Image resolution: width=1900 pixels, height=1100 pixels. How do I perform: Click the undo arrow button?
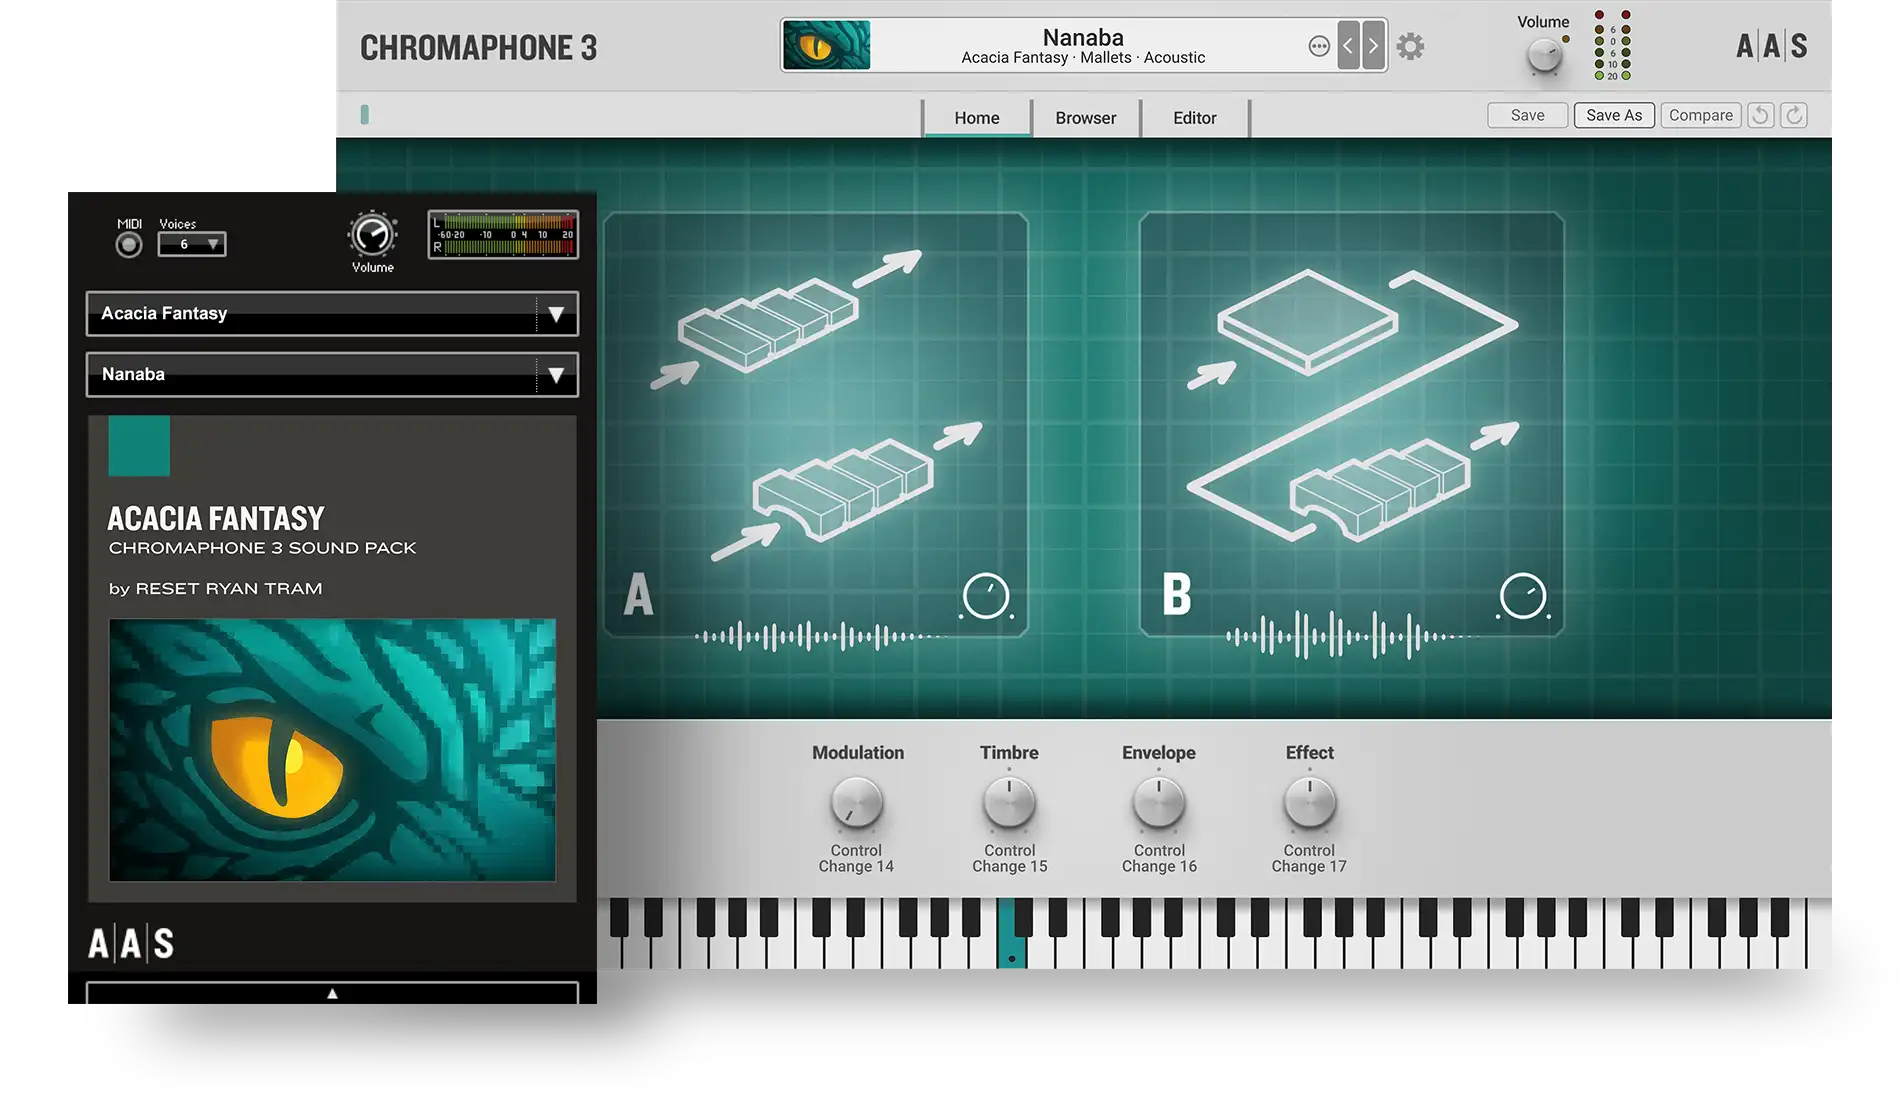(1761, 115)
